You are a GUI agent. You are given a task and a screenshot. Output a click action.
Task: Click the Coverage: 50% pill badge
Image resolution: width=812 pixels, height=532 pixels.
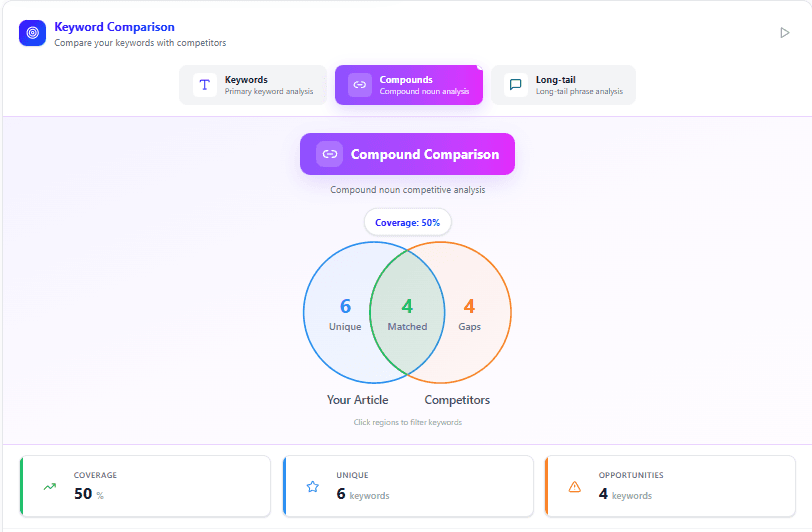click(407, 222)
